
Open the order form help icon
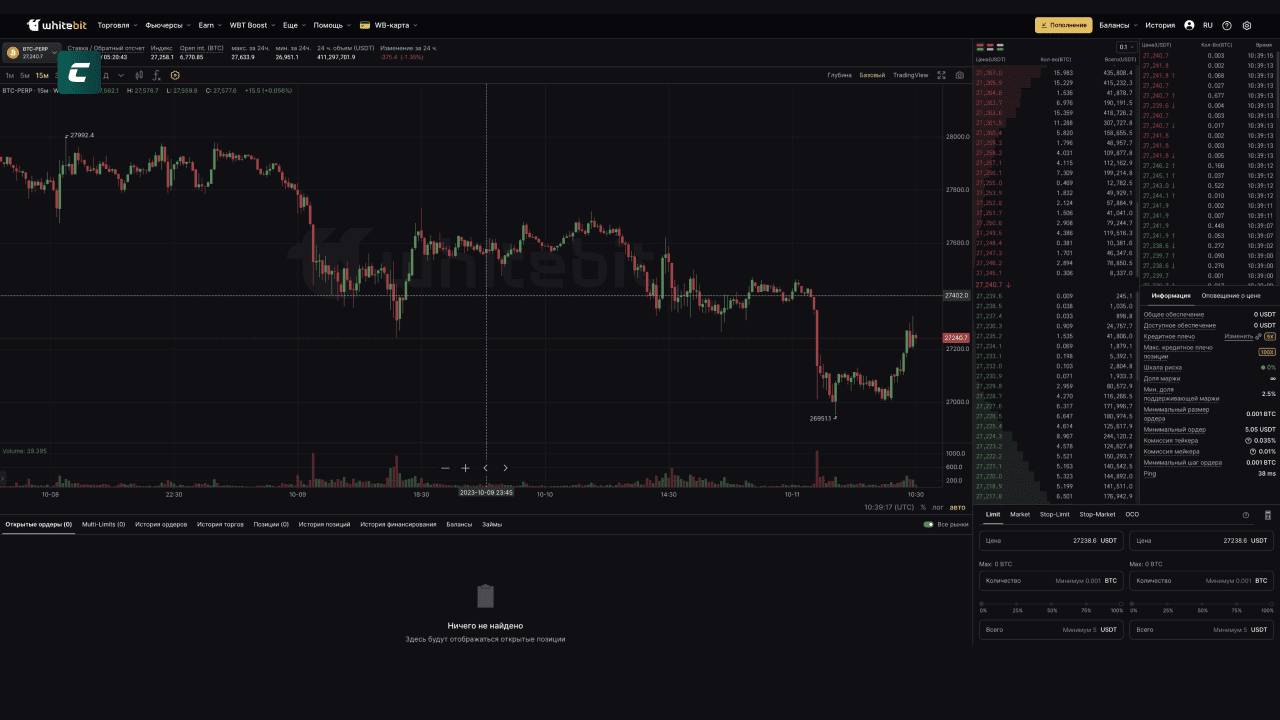(1246, 515)
